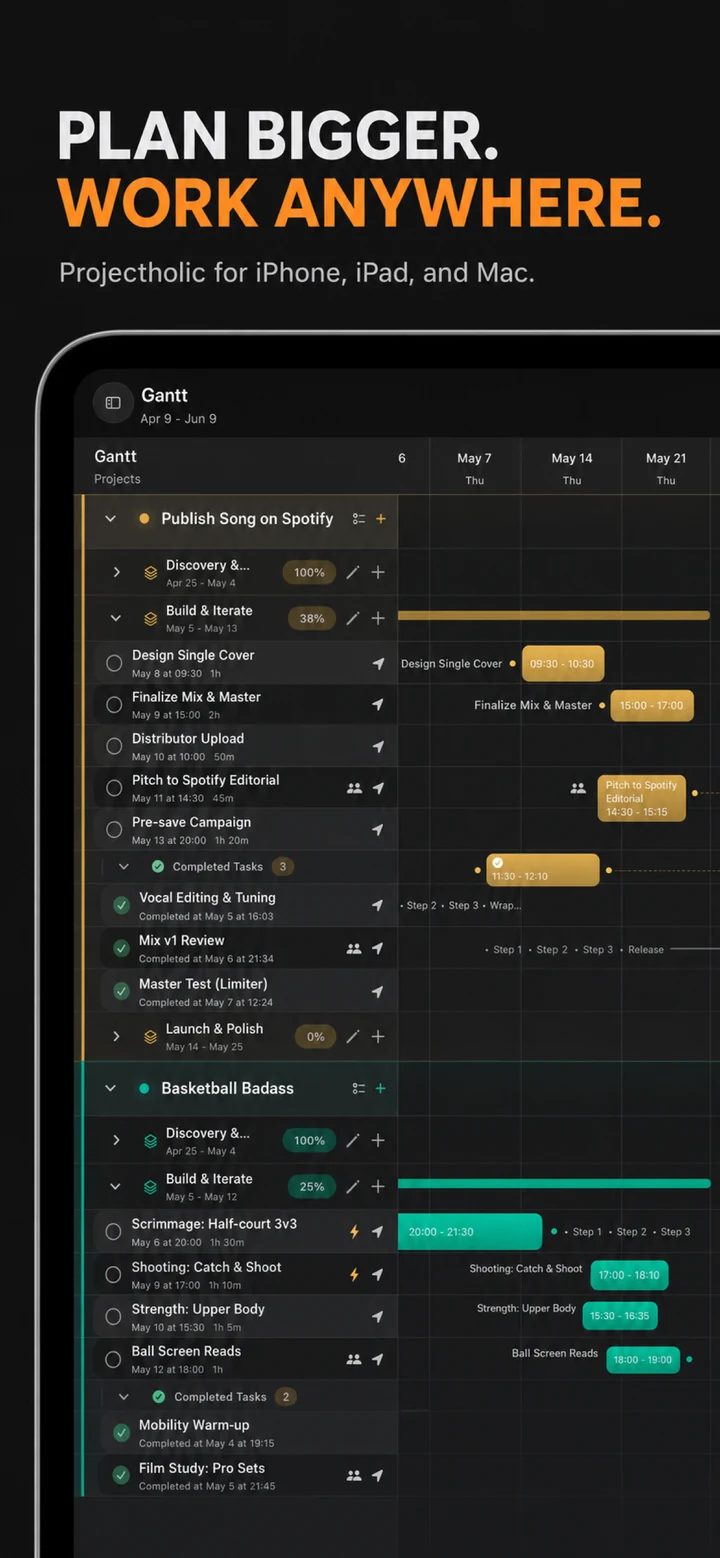Uncheck completed Mix v1 Review task
The width and height of the screenshot is (720, 1558).
(121, 948)
